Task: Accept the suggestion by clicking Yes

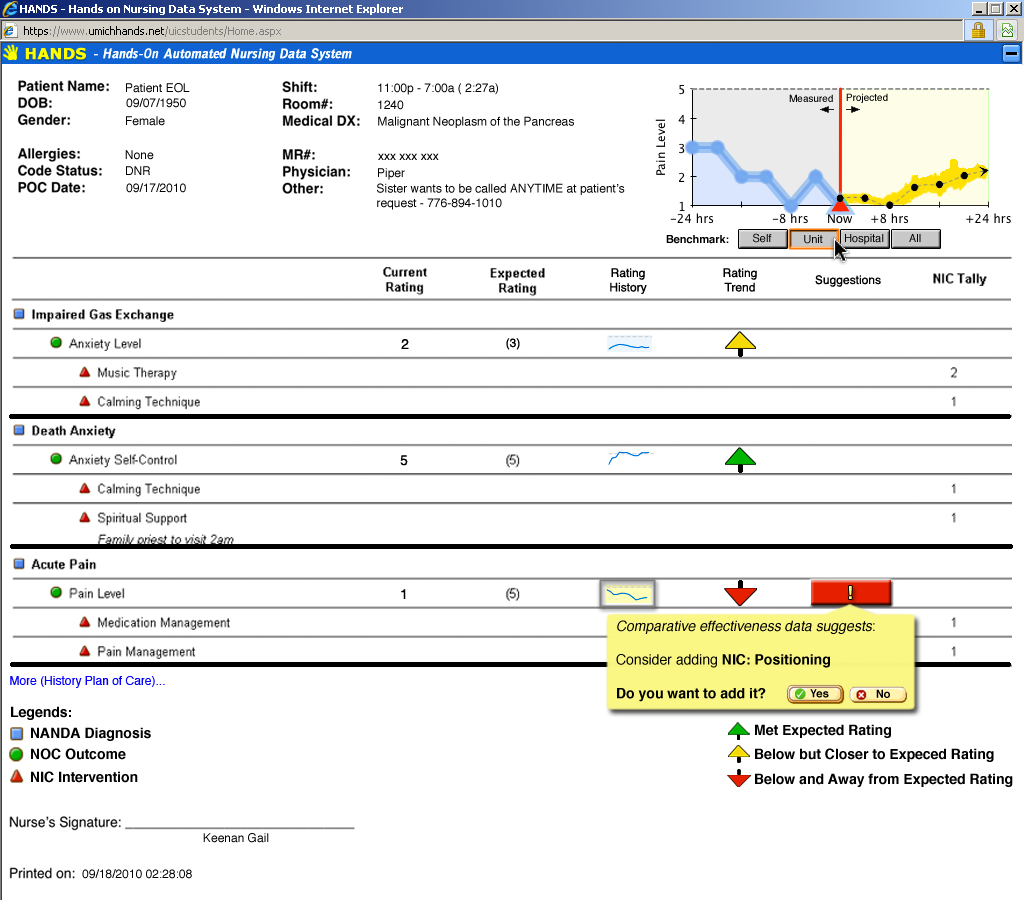Action: 815,694
